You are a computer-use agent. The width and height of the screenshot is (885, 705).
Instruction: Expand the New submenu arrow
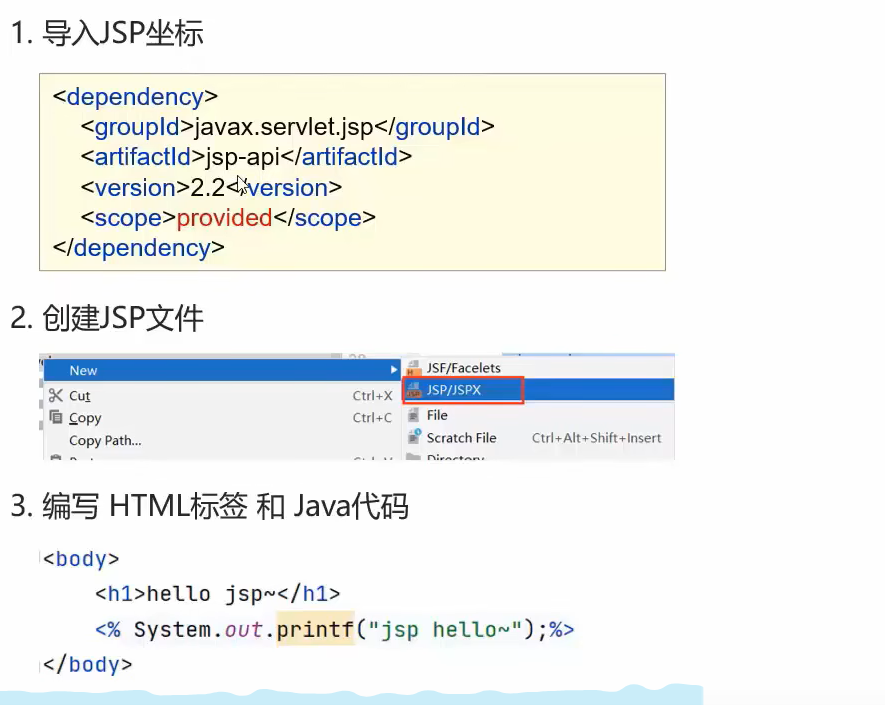tap(393, 370)
